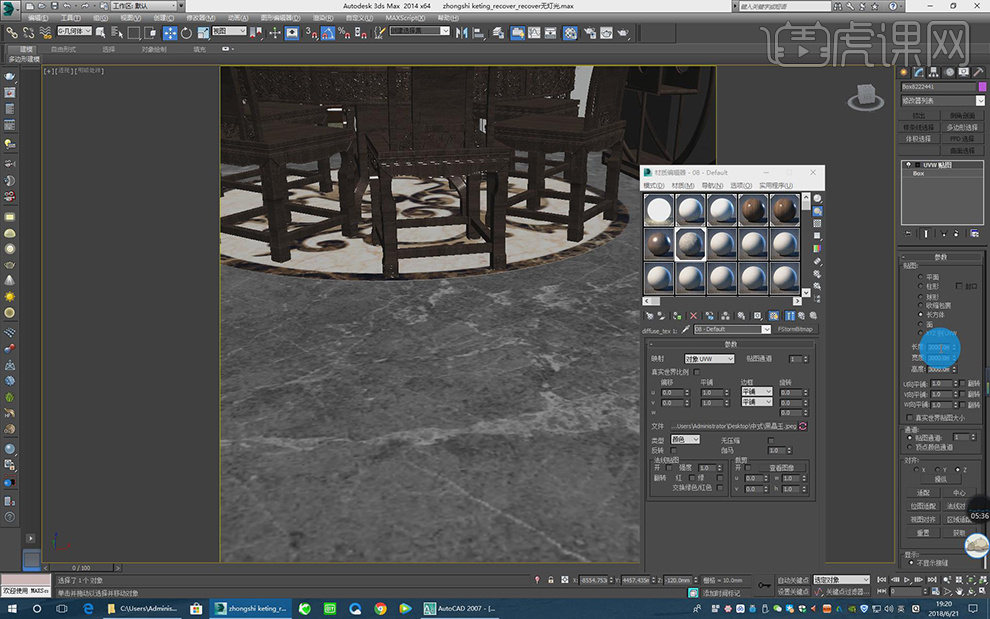Click the eyedropper pick material icon
Image resolution: width=990 pixels, height=619 pixels.
(686, 329)
